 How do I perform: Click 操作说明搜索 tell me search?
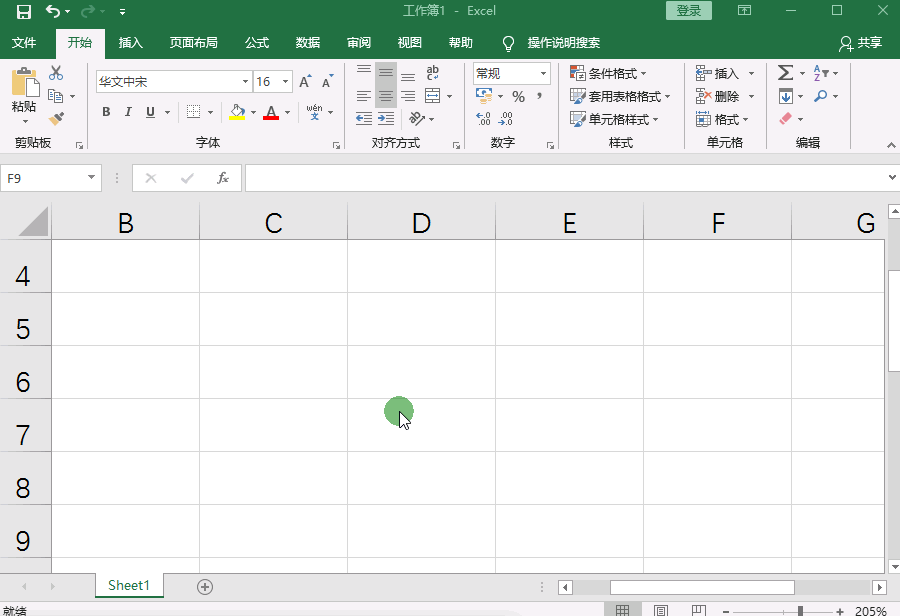click(563, 42)
